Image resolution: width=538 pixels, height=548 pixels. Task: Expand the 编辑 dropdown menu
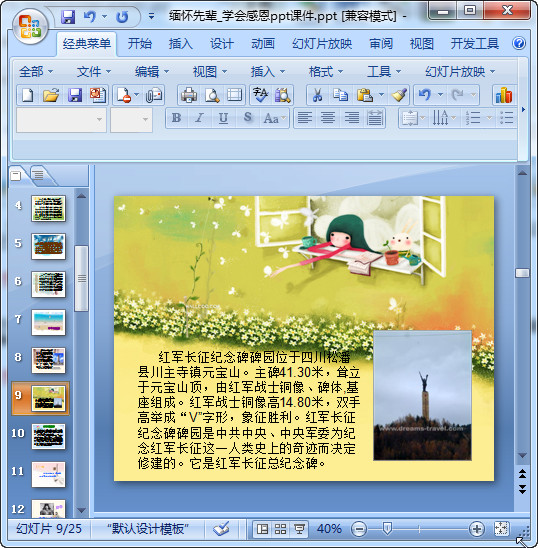click(x=152, y=72)
